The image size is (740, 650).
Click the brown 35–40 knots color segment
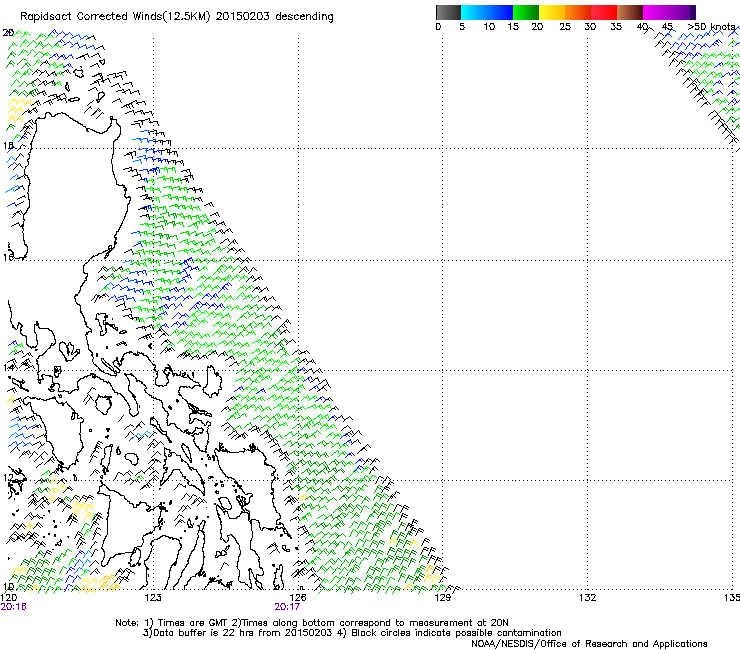tap(630, 12)
